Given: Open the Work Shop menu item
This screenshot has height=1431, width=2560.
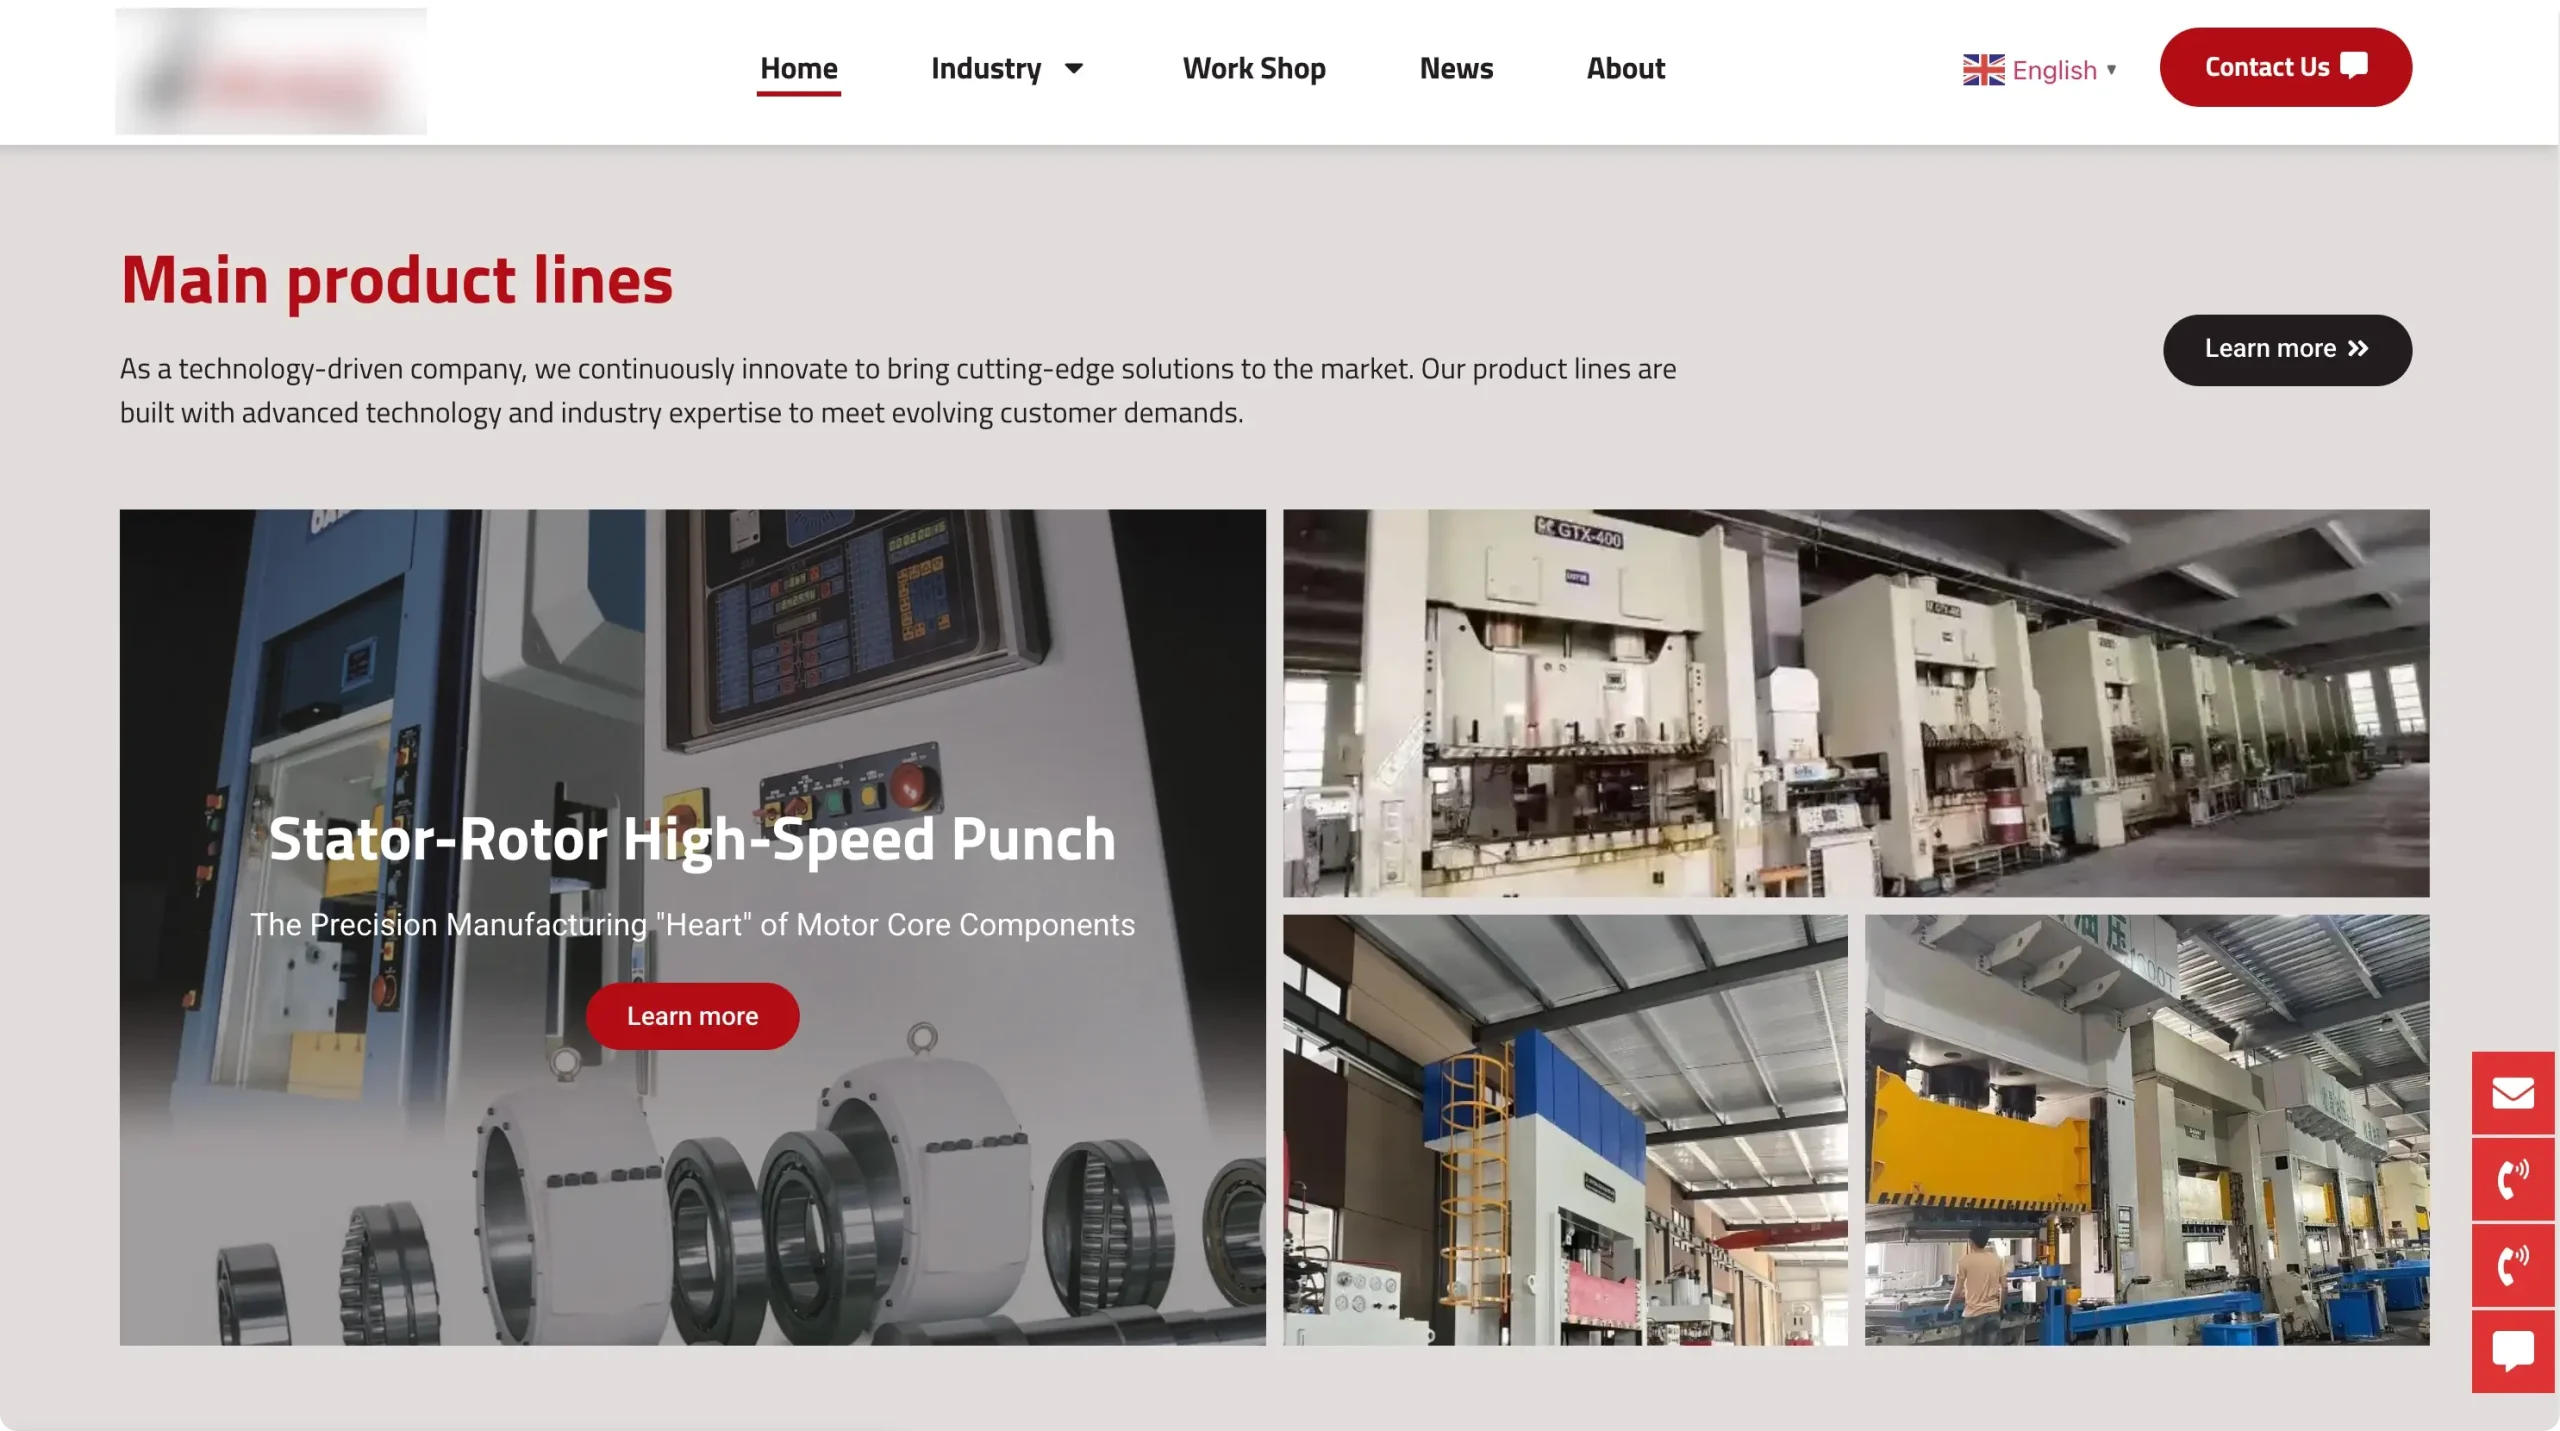Looking at the screenshot, I should coord(1254,68).
